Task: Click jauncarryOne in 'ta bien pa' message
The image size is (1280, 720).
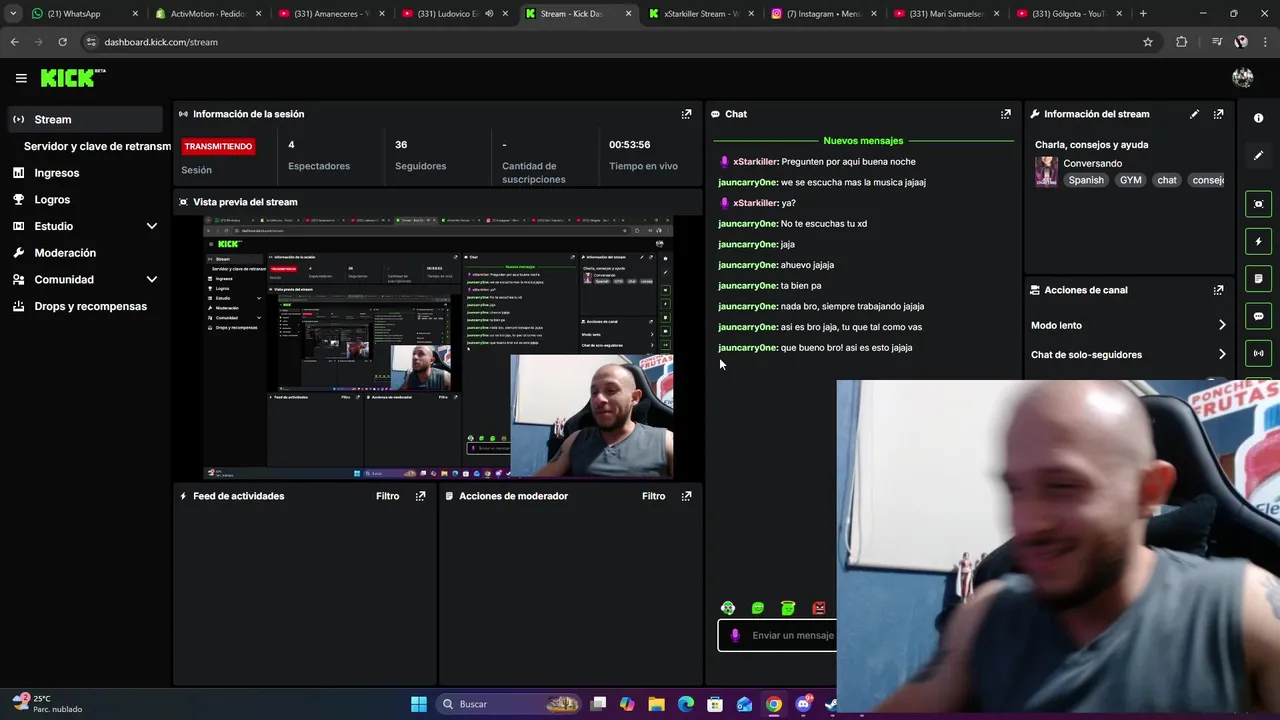Action: (747, 286)
